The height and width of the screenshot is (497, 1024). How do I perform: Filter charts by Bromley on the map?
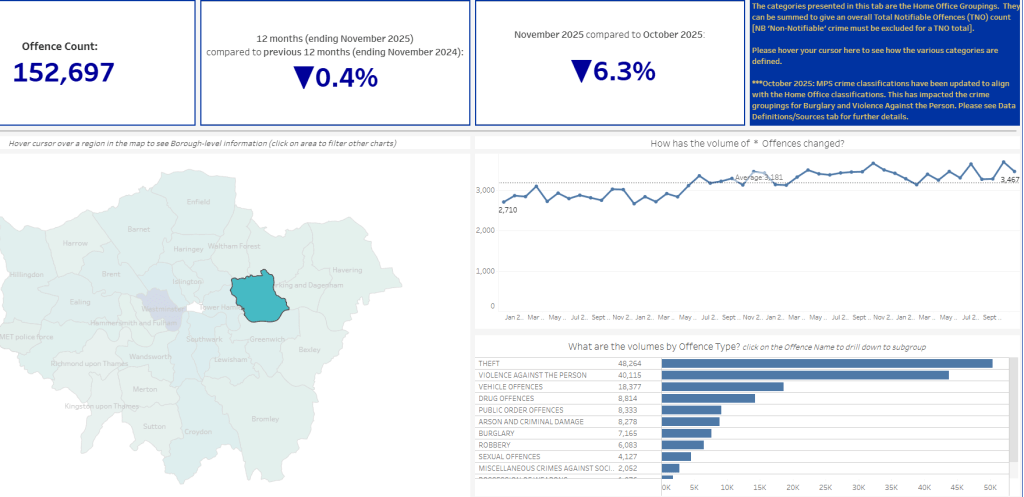[264, 418]
